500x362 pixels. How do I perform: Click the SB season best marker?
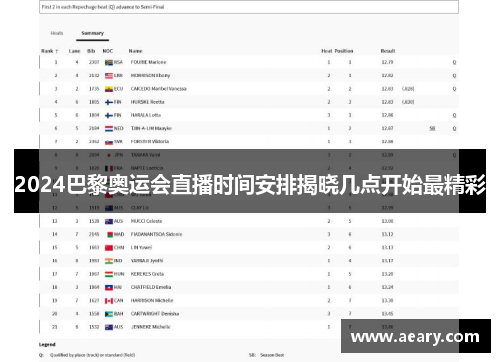(x=432, y=128)
